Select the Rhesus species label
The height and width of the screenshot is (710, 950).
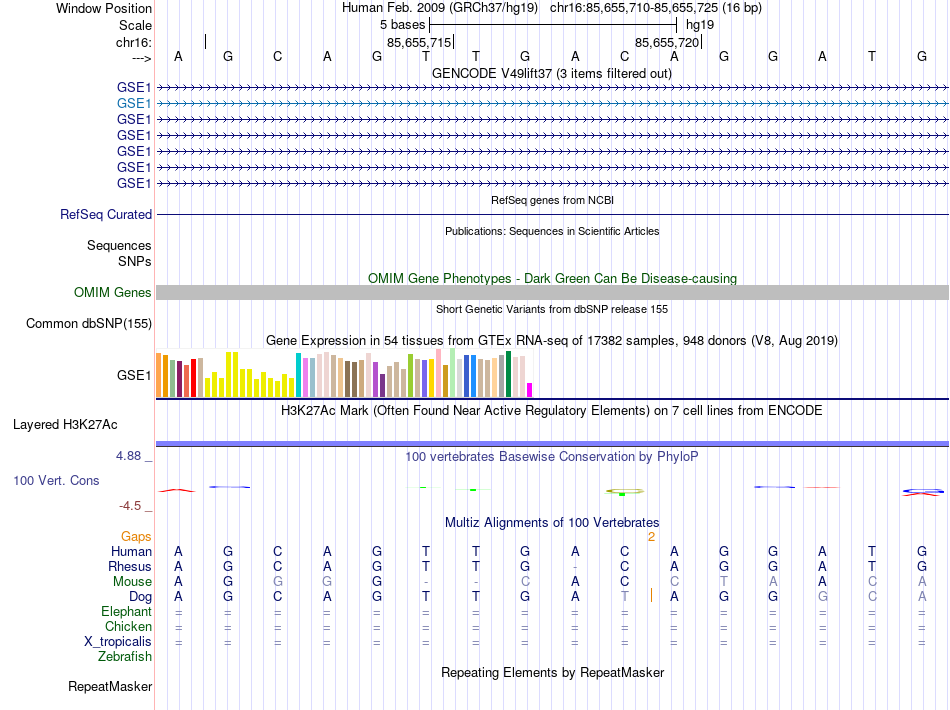(130, 566)
